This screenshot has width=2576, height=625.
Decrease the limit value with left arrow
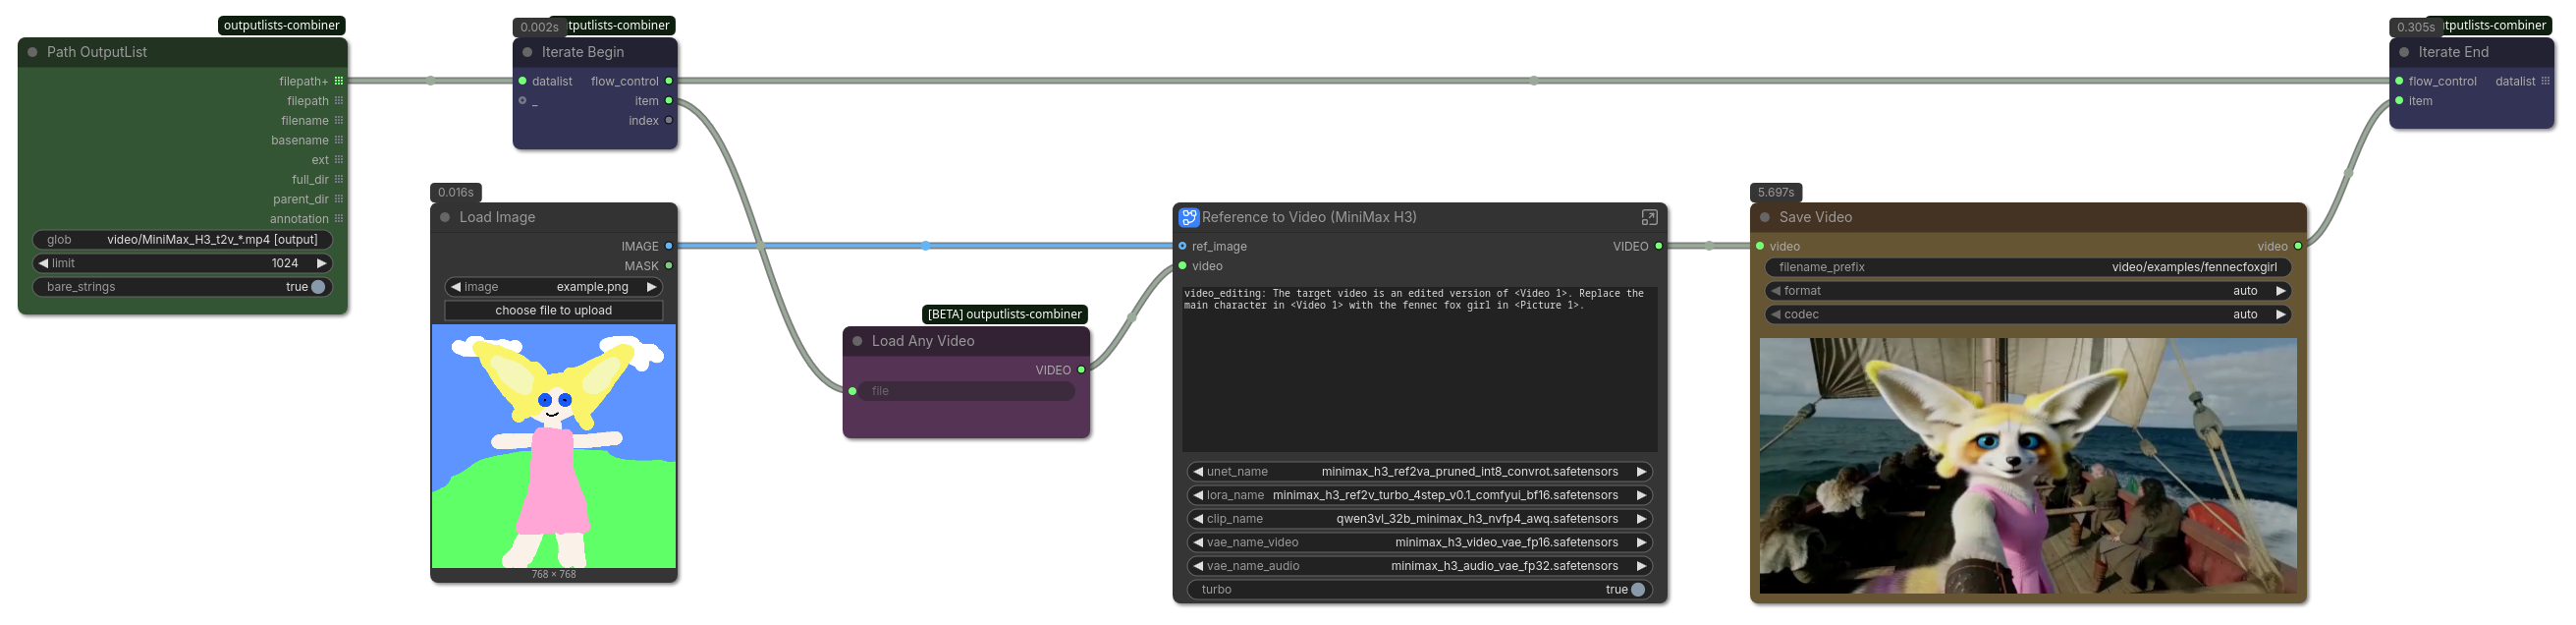pyautogui.click(x=43, y=263)
